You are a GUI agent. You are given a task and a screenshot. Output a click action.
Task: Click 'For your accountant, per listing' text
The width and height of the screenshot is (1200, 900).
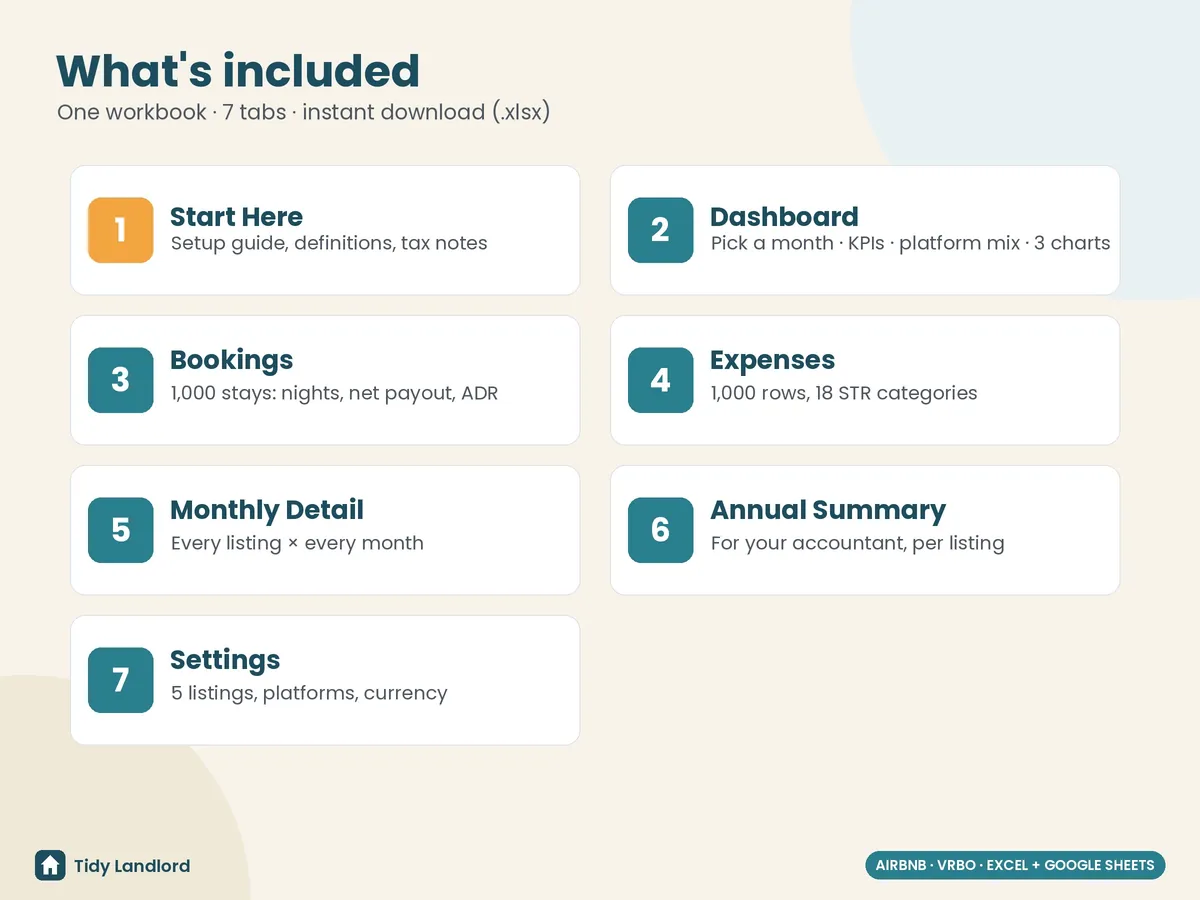pyautogui.click(x=857, y=543)
